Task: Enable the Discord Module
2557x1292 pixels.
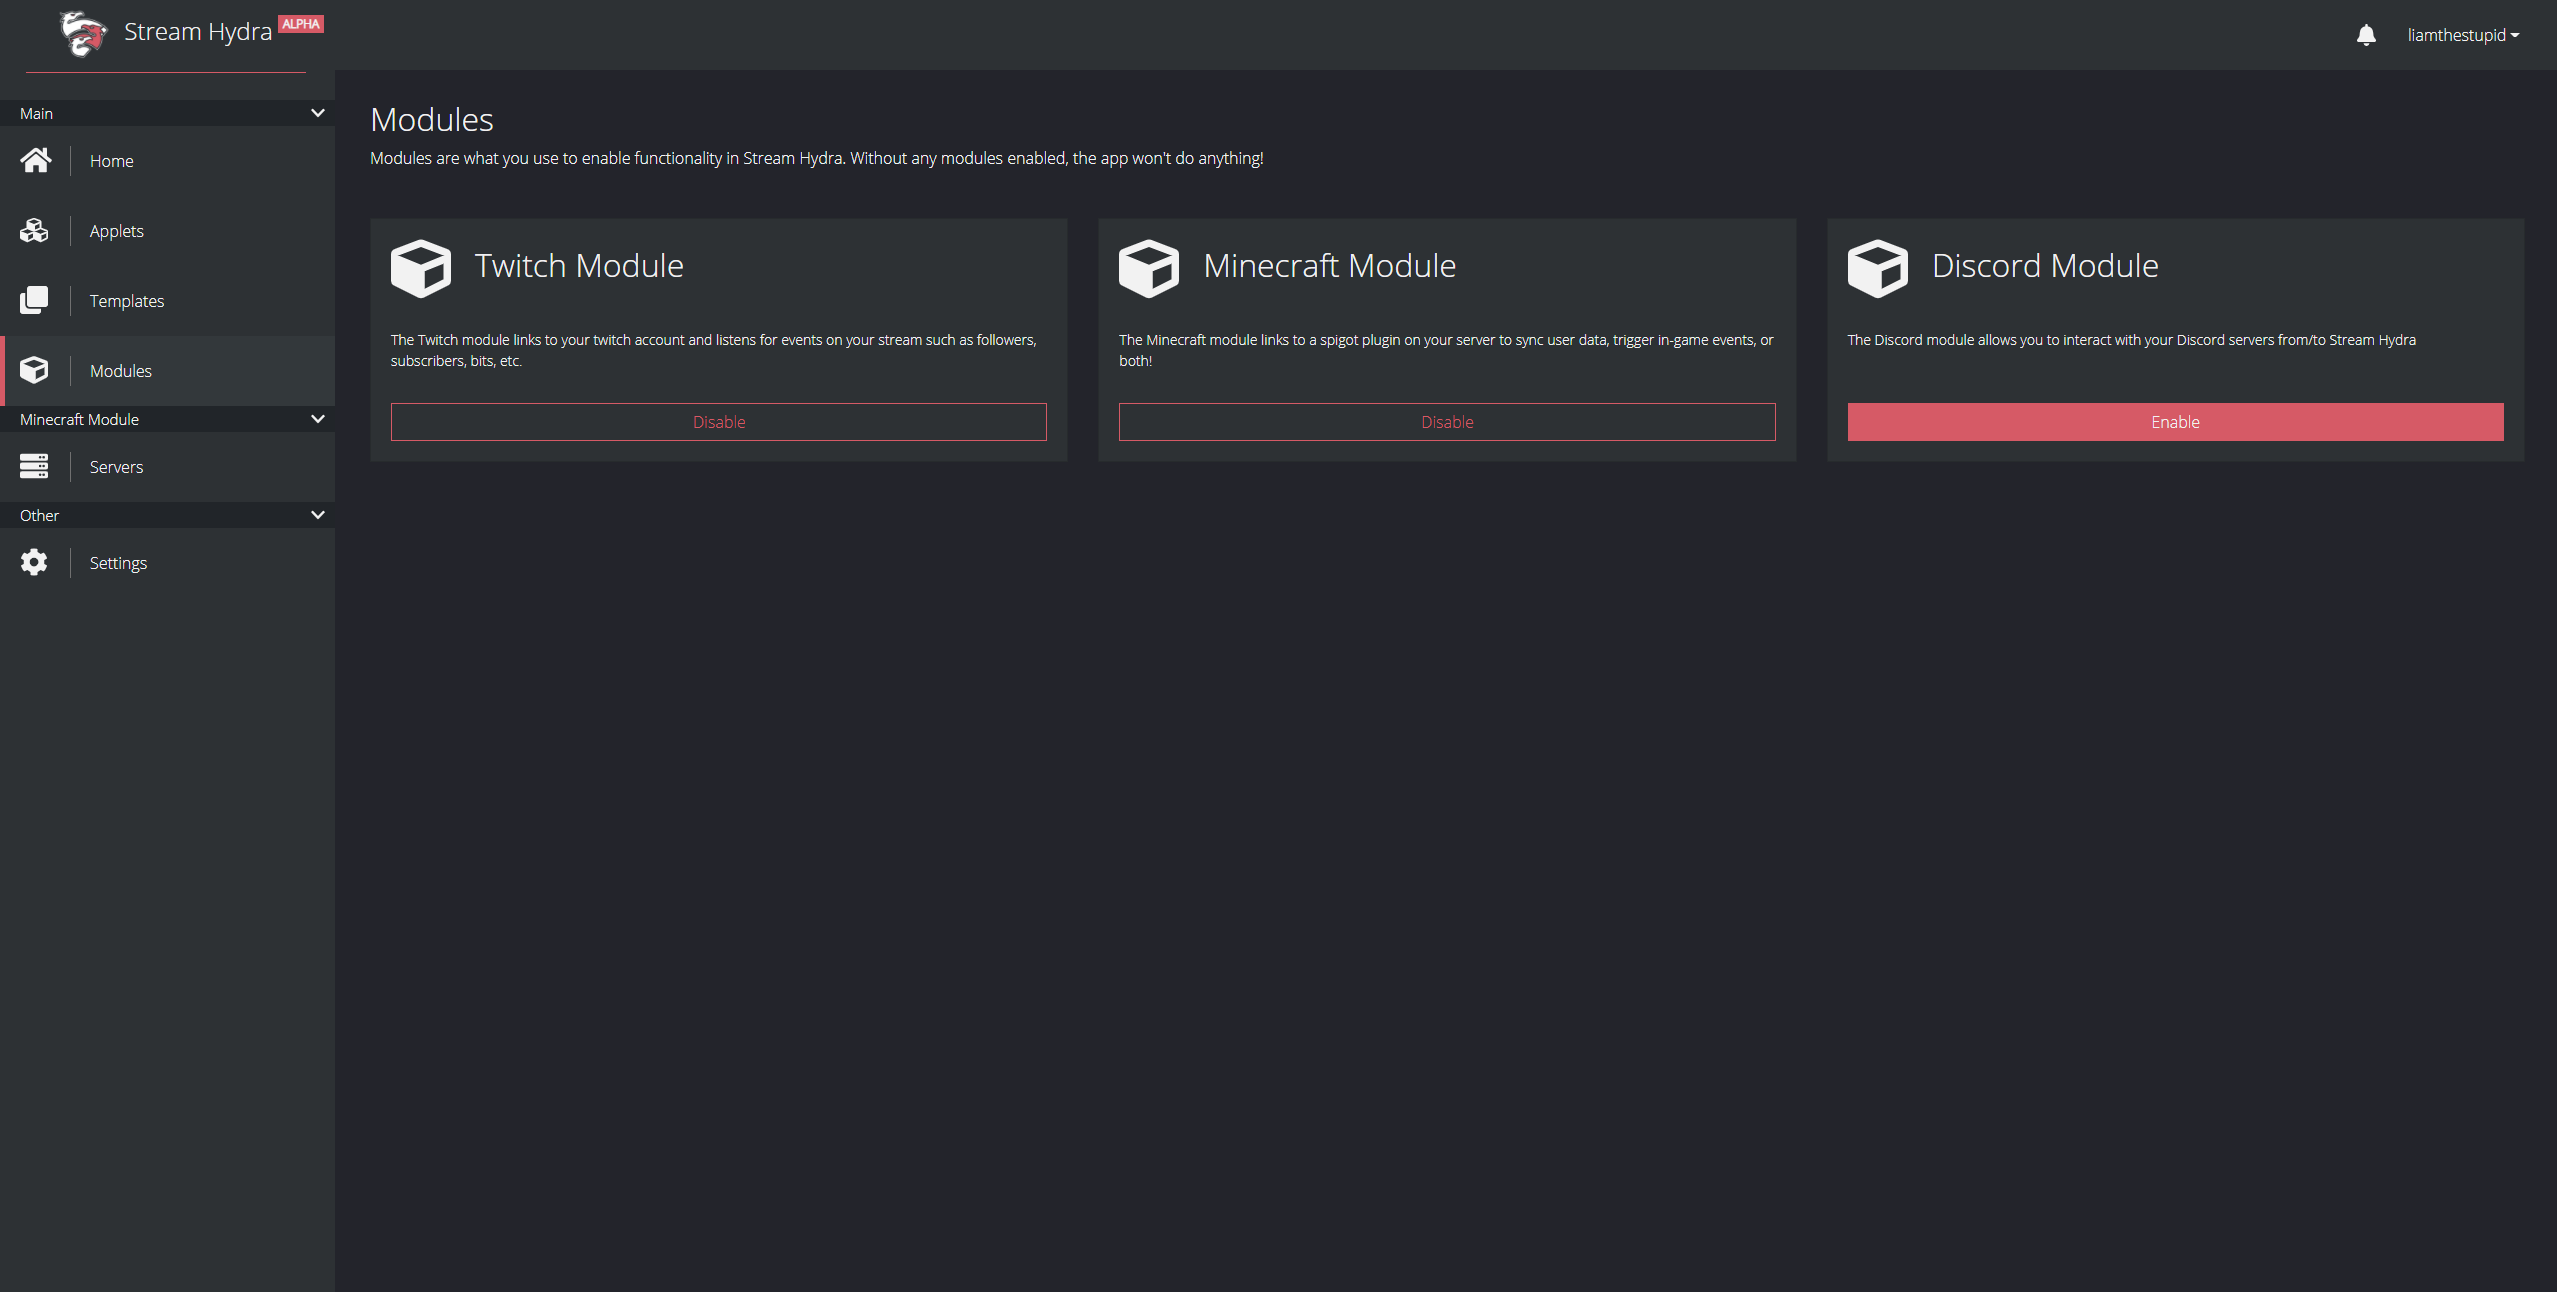Action: click(x=2175, y=422)
